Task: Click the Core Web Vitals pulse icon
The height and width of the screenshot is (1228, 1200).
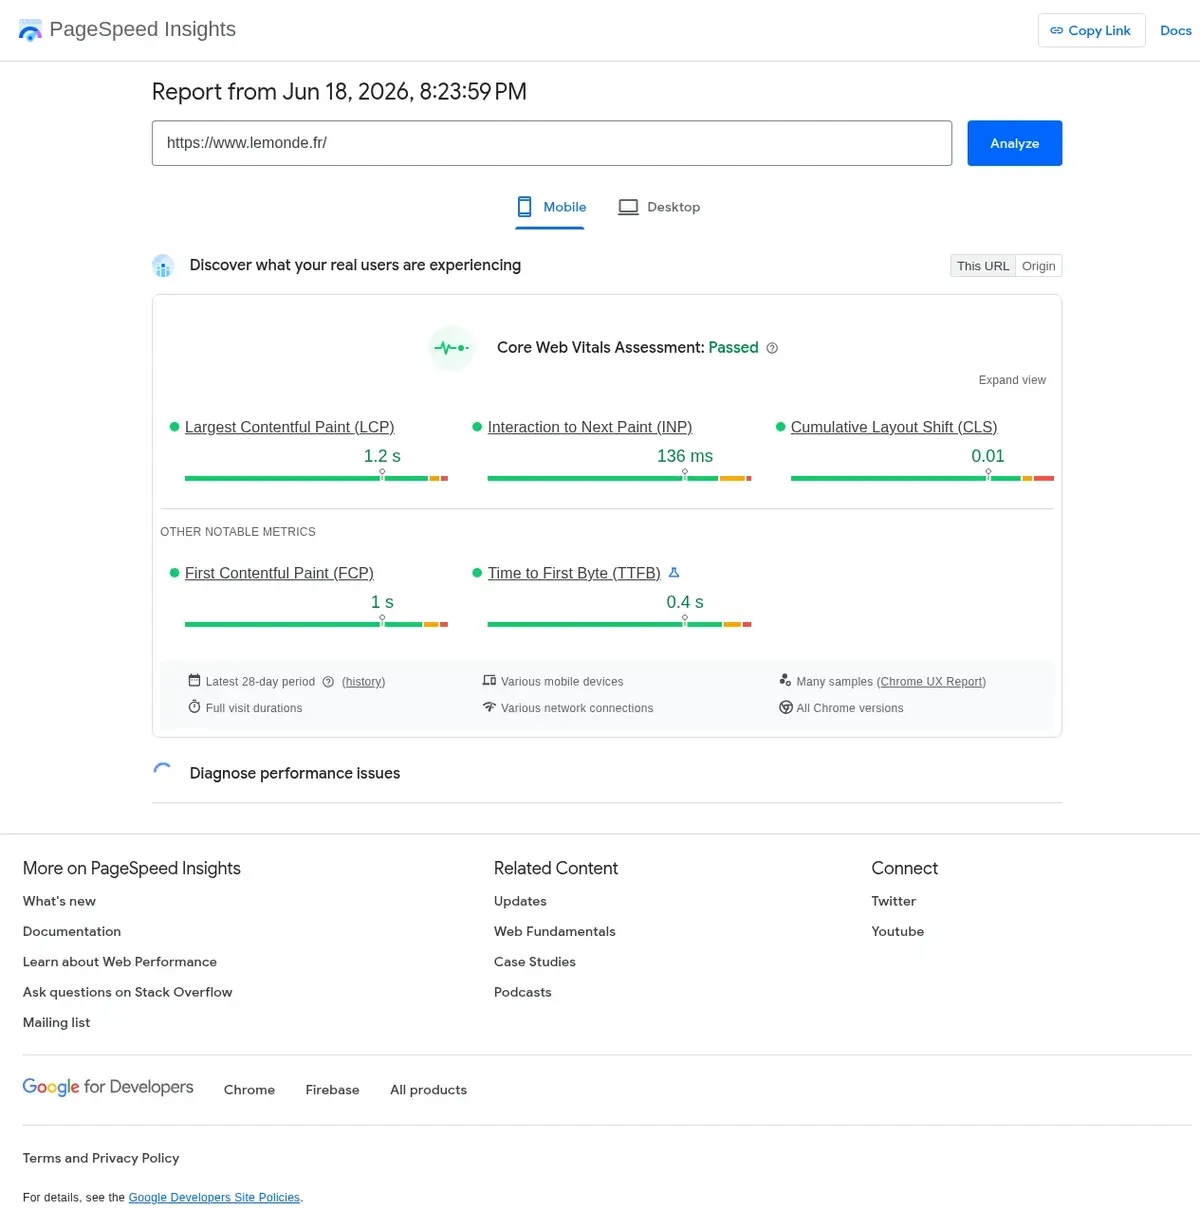Action: [x=451, y=348]
